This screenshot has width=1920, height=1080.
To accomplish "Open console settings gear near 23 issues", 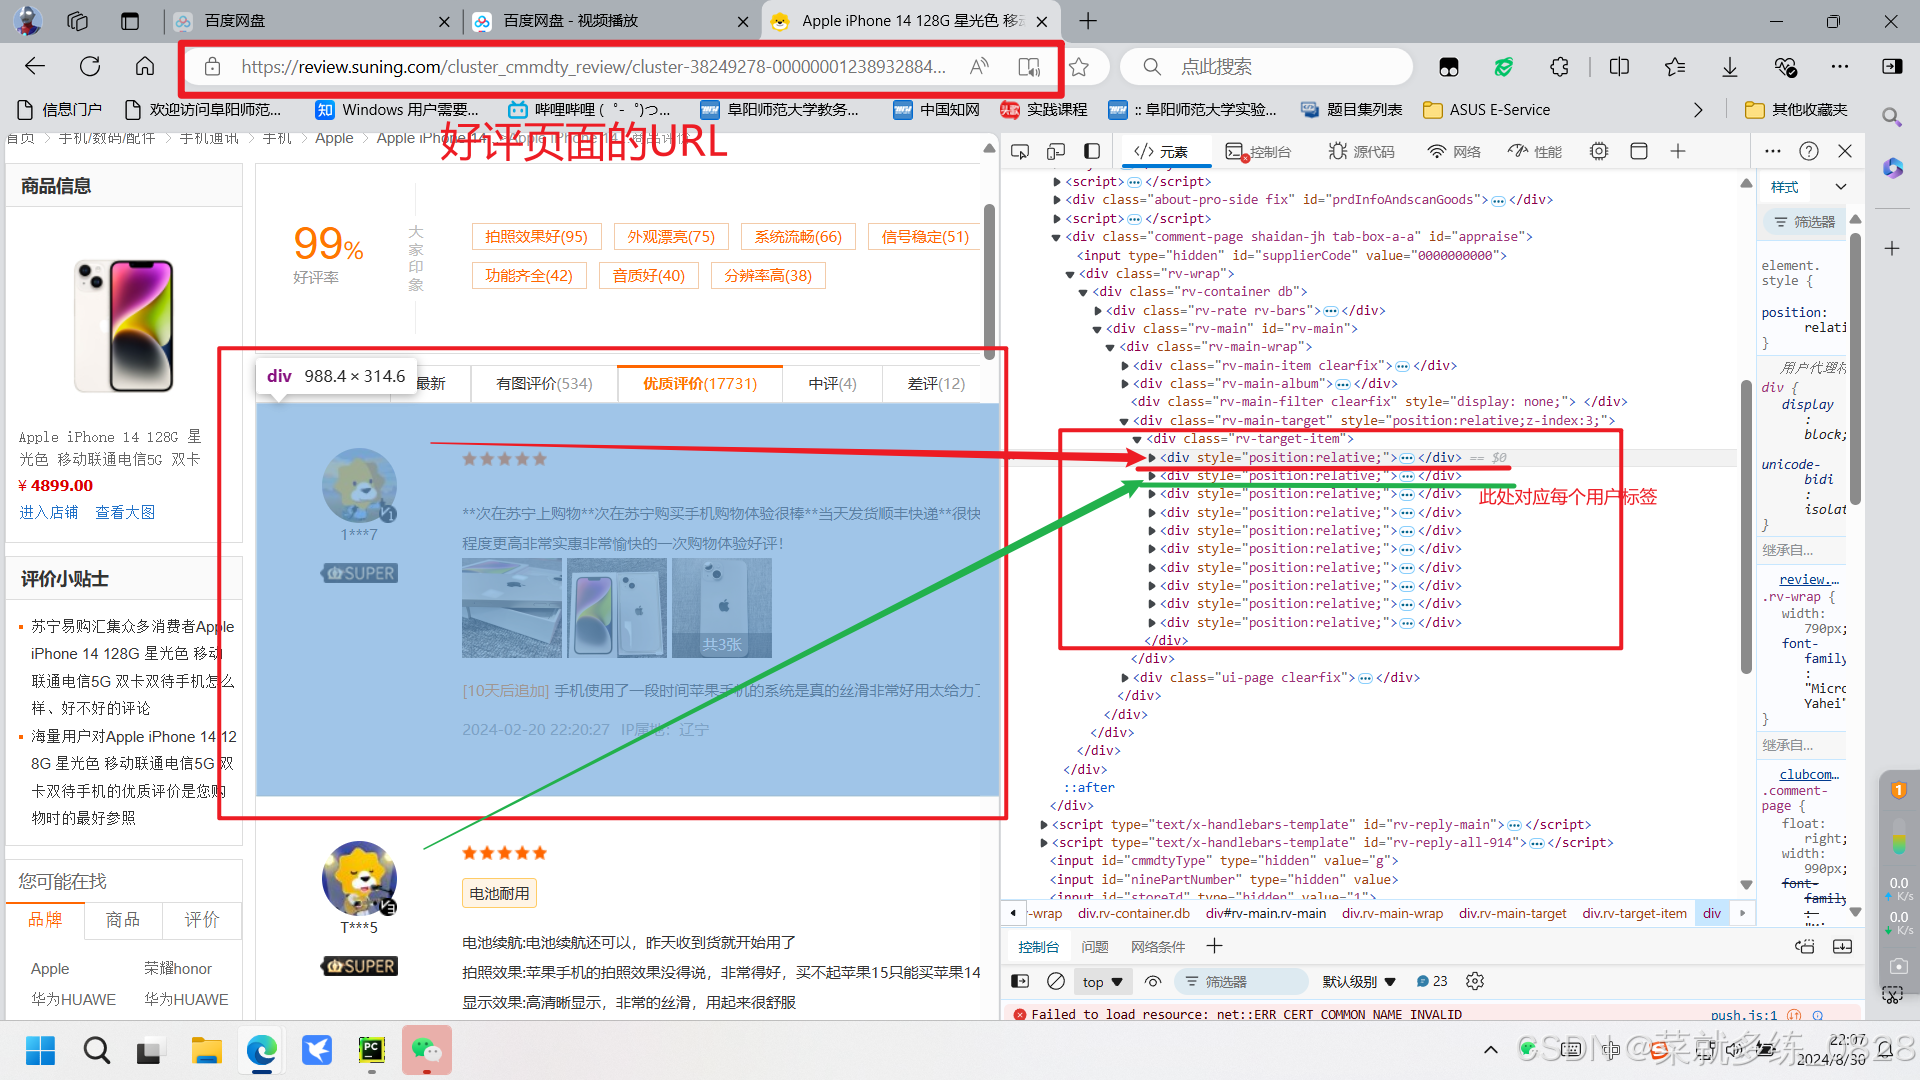I will click(x=1475, y=981).
